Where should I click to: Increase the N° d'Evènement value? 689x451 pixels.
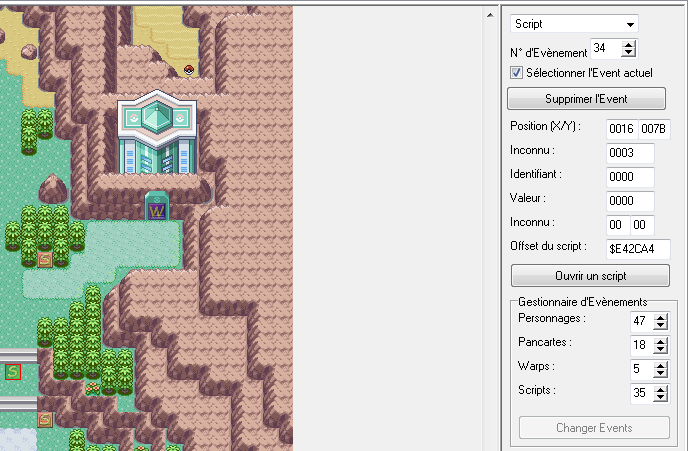tap(629, 44)
